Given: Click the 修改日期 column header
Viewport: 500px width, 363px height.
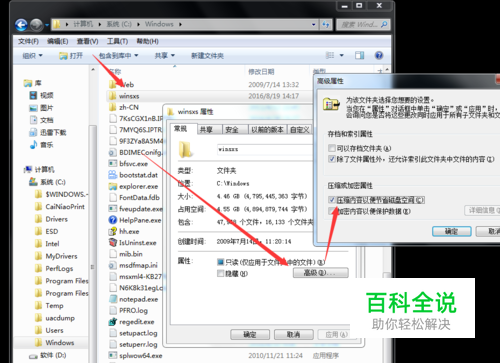Looking at the screenshot, I should point(261,72).
